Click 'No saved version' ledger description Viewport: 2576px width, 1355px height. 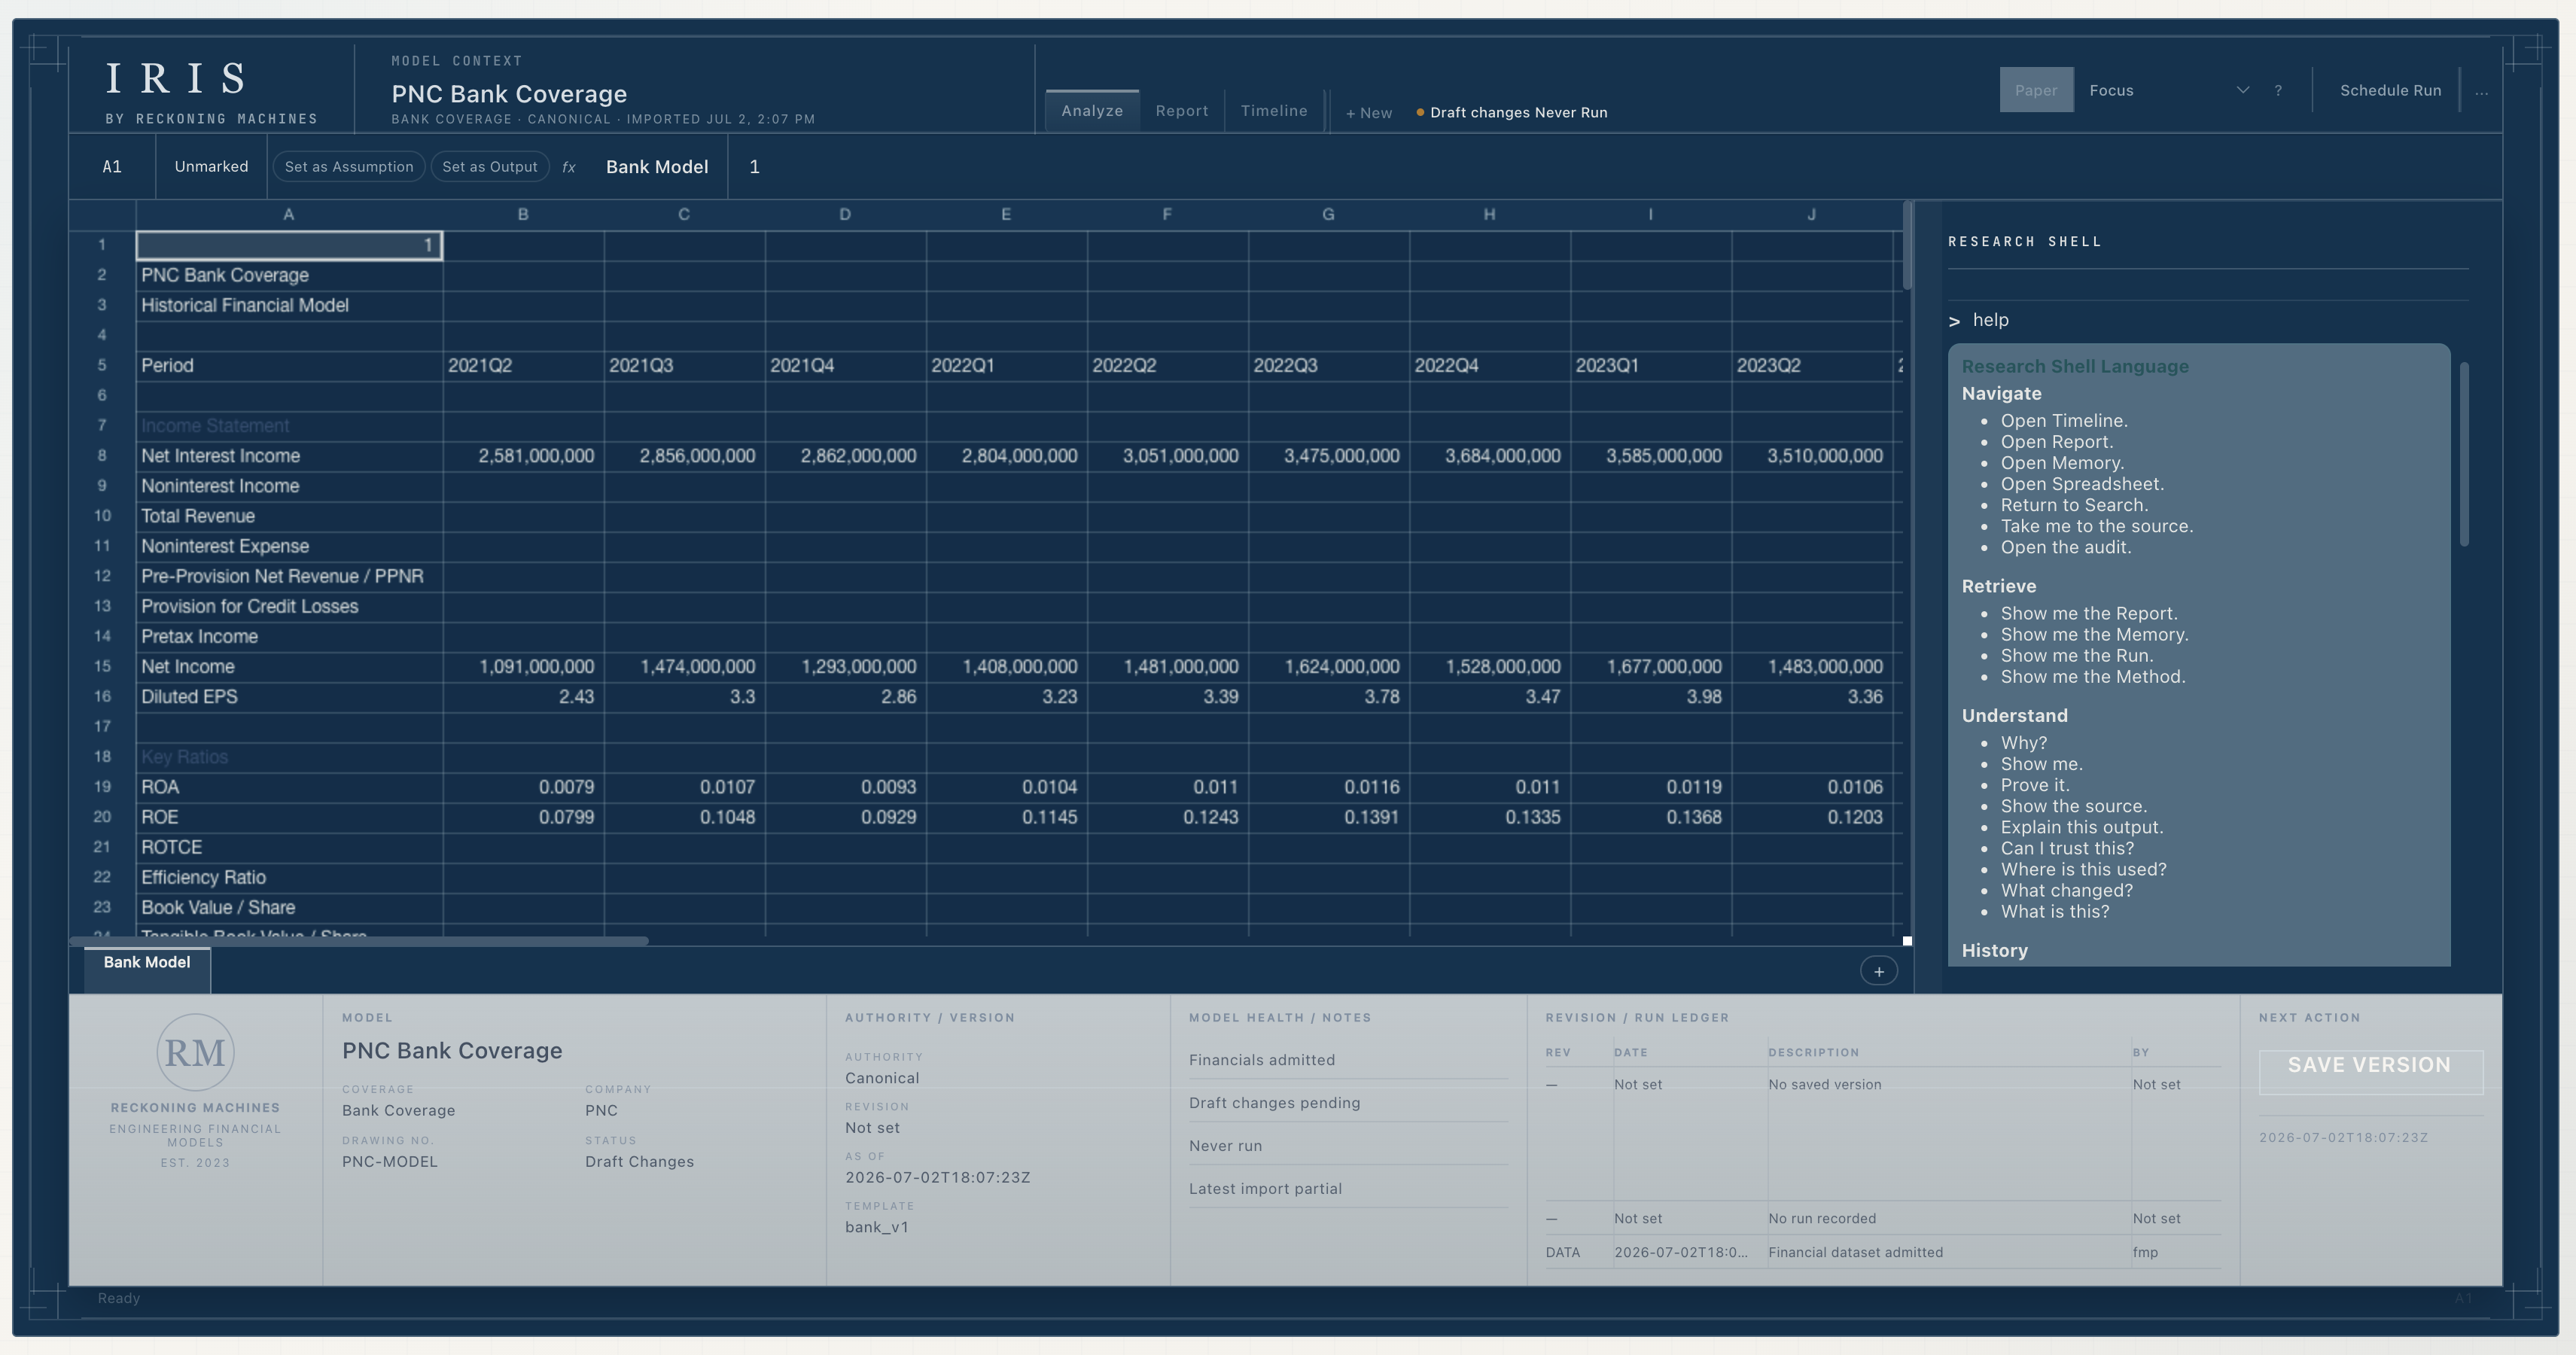coord(1824,1085)
